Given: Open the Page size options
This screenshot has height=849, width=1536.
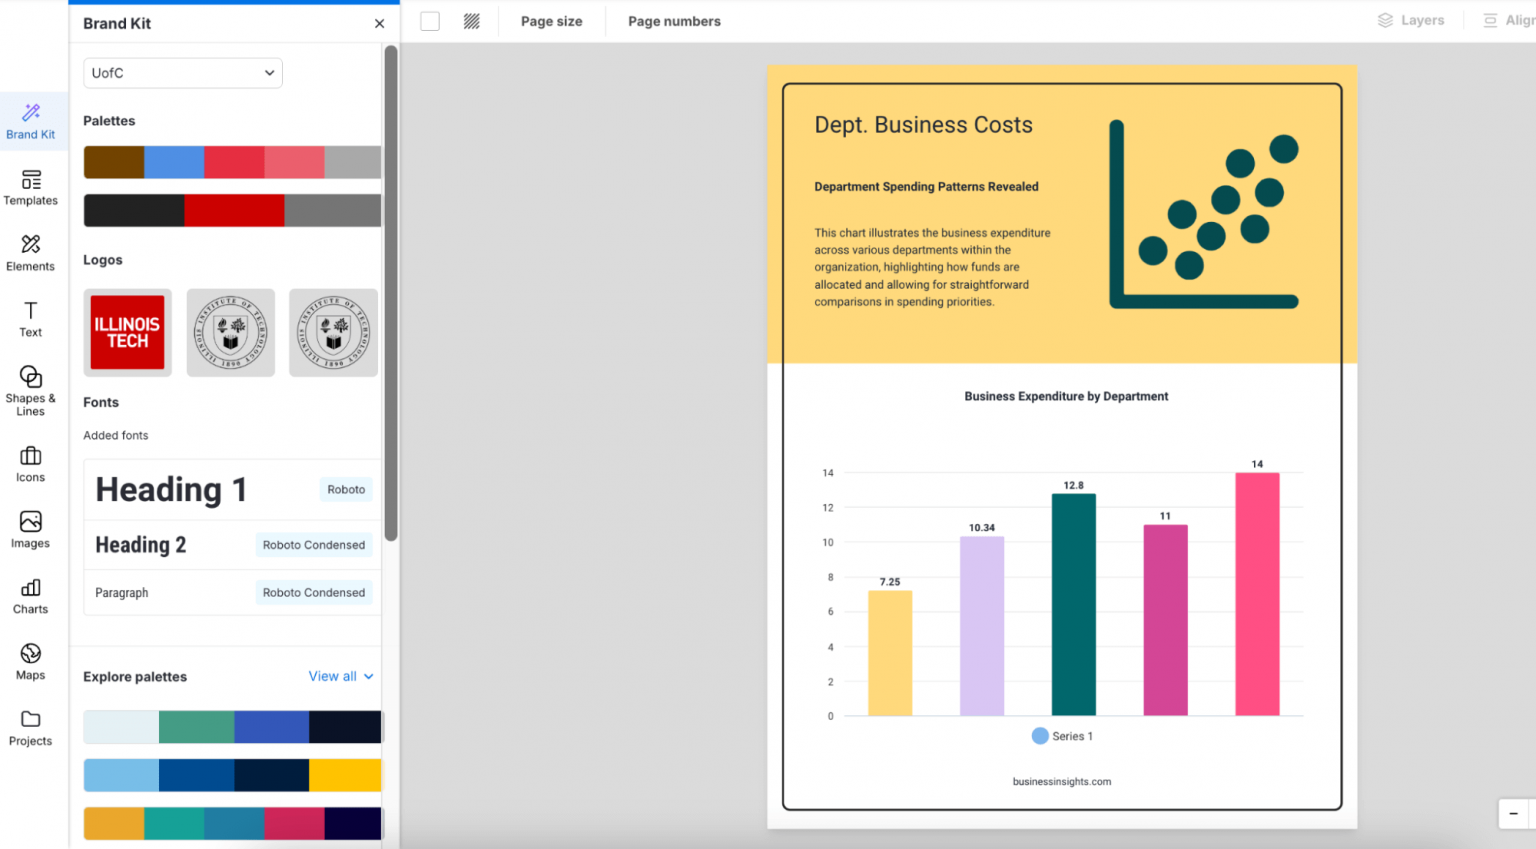Looking at the screenshot, I should tap(551, 20).
